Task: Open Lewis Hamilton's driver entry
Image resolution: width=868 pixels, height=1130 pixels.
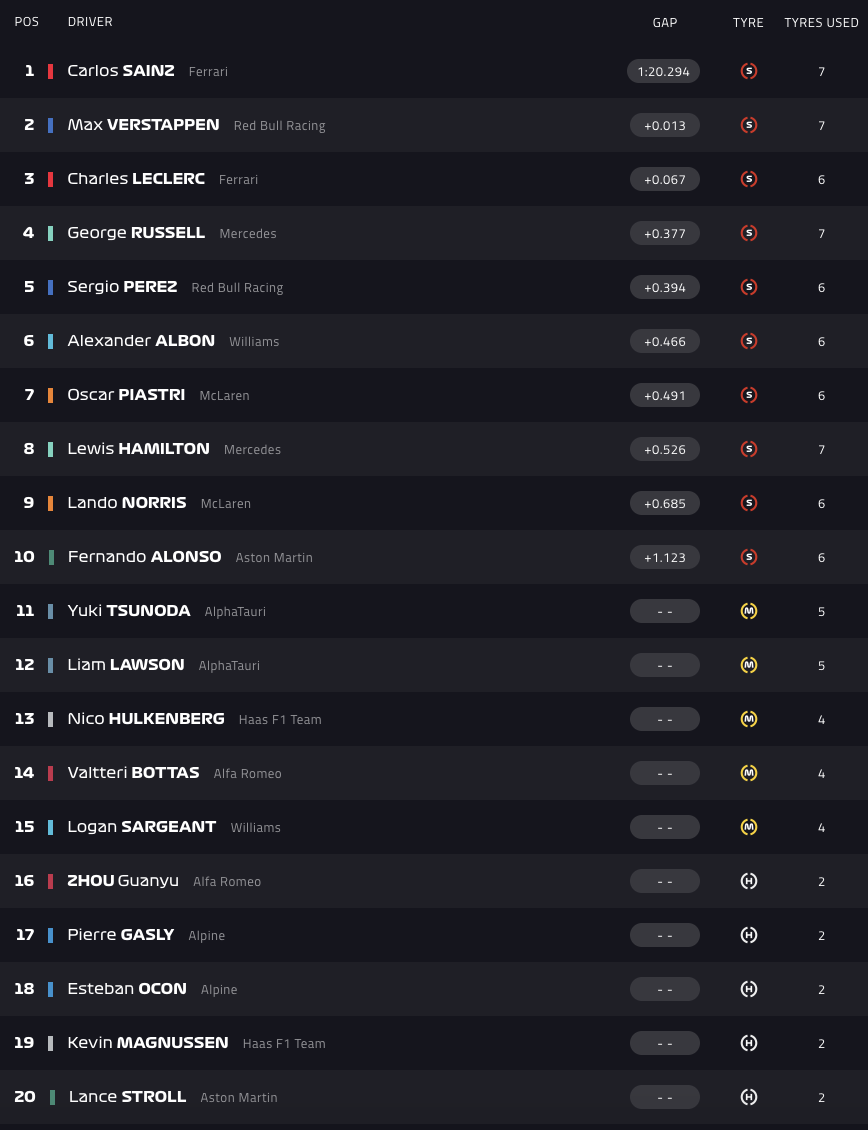Action: pos(138,449)
